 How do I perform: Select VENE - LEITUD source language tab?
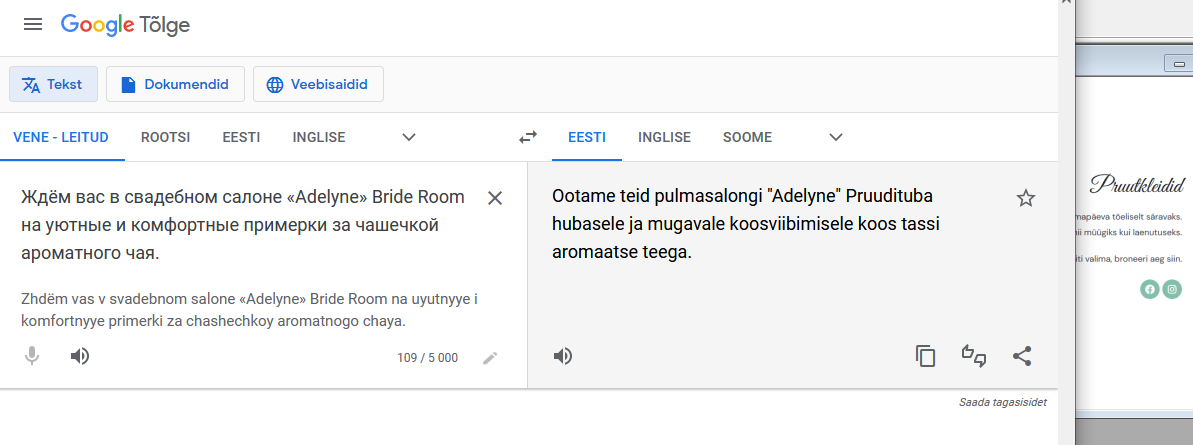click(x=62, y=138)
